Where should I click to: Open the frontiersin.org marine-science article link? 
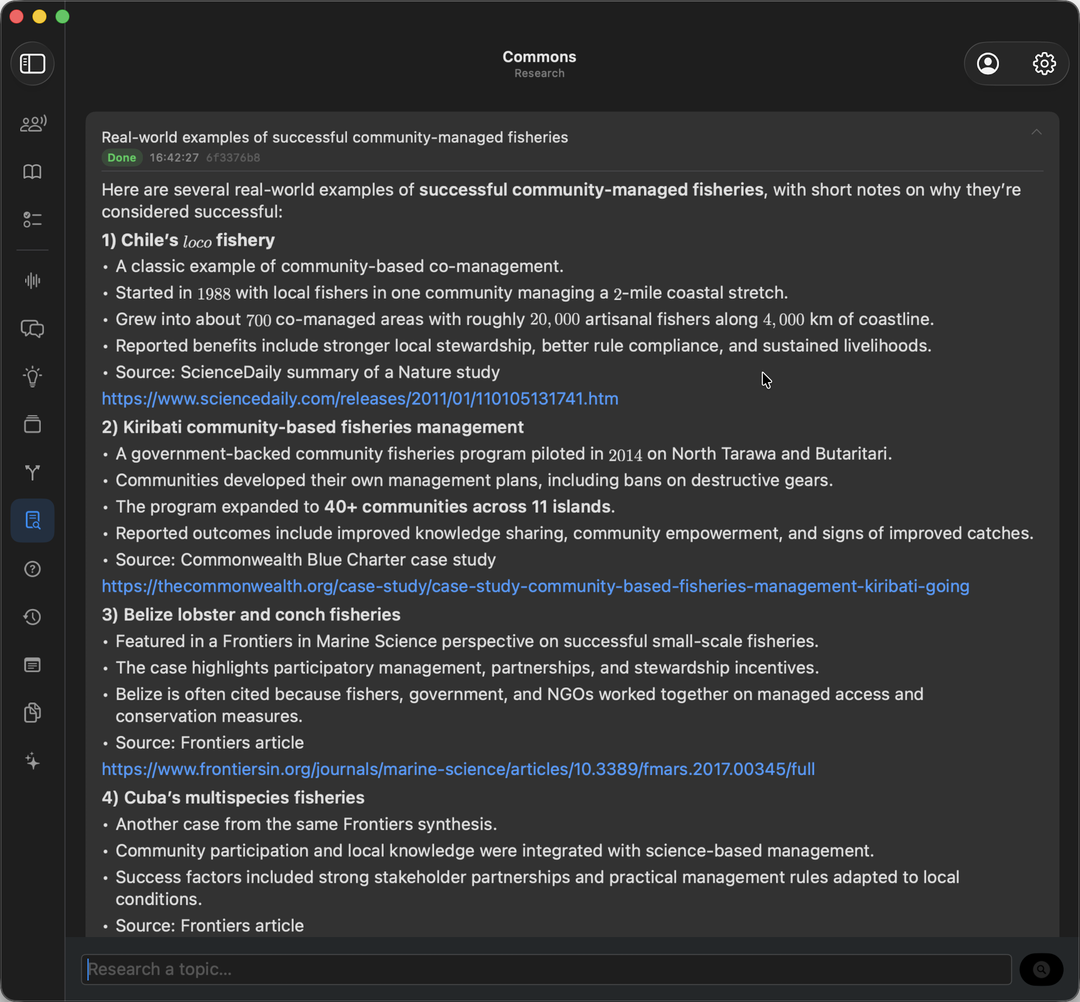pos(458,769)
